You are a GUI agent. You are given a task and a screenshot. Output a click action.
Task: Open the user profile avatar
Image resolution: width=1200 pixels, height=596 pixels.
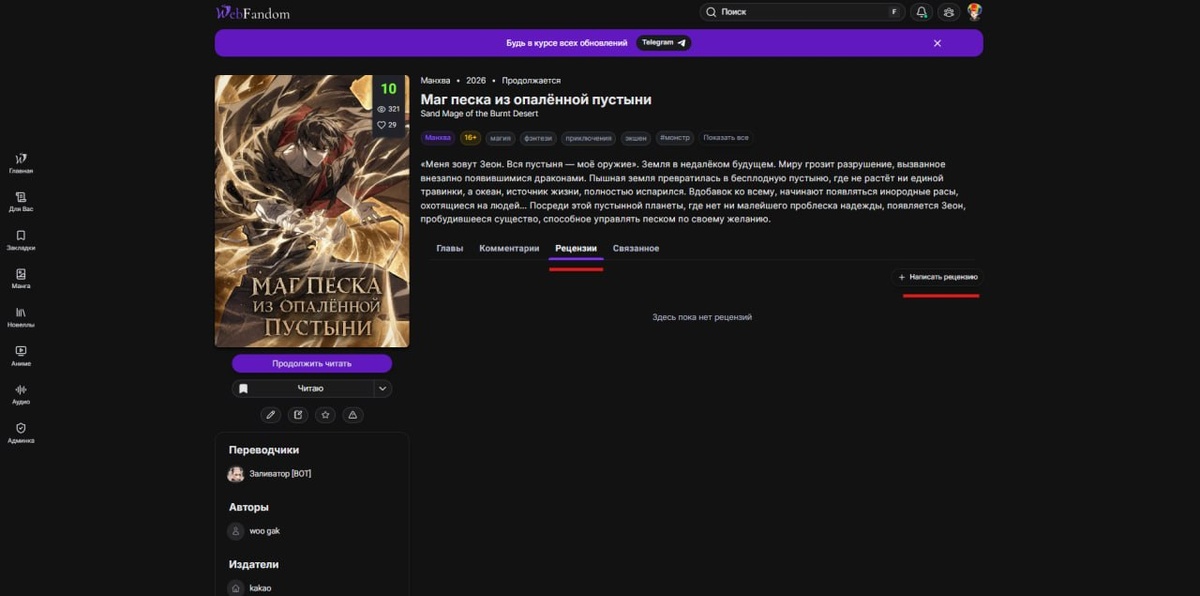click(x=974, y=12)
